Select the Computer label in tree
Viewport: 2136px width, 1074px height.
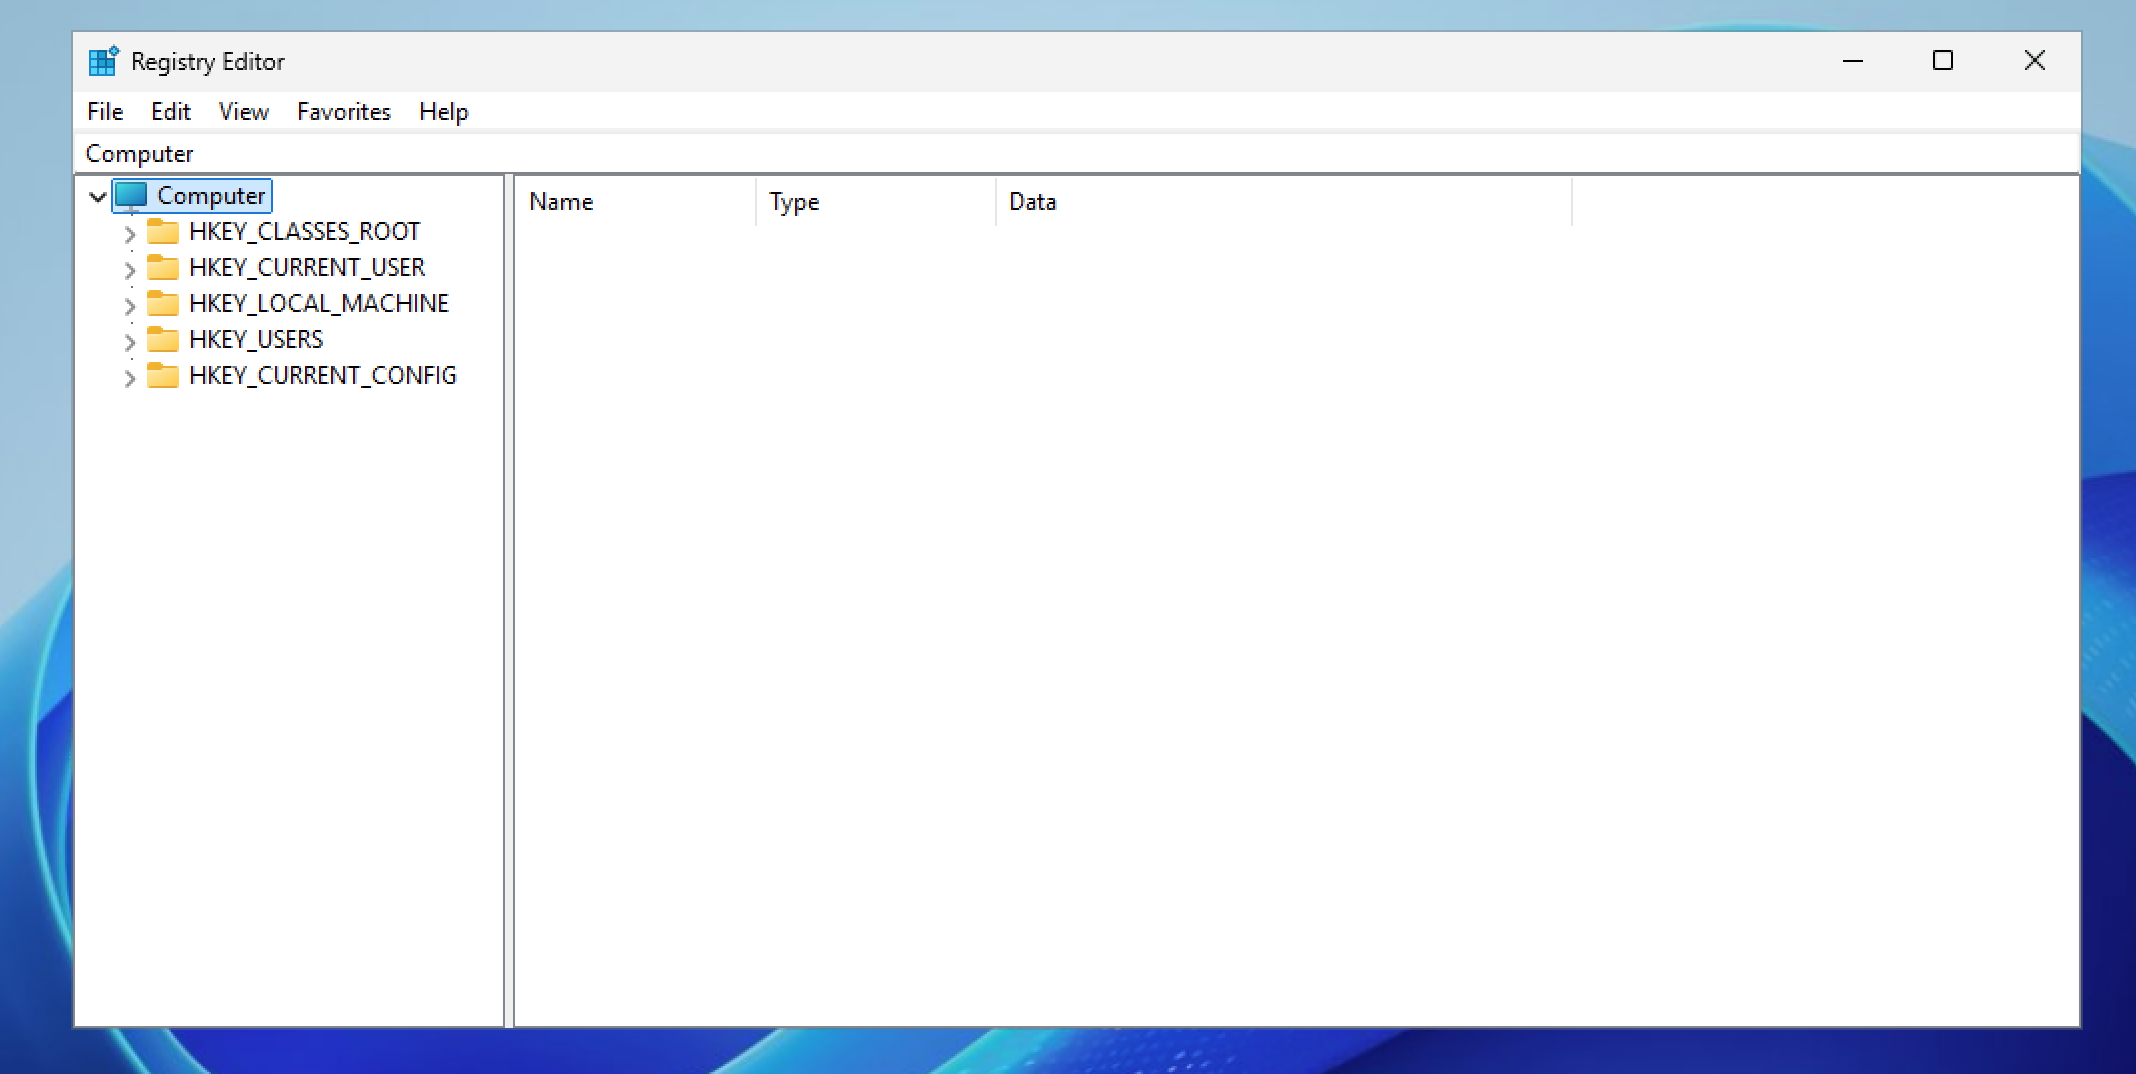(x=211, y=195)
